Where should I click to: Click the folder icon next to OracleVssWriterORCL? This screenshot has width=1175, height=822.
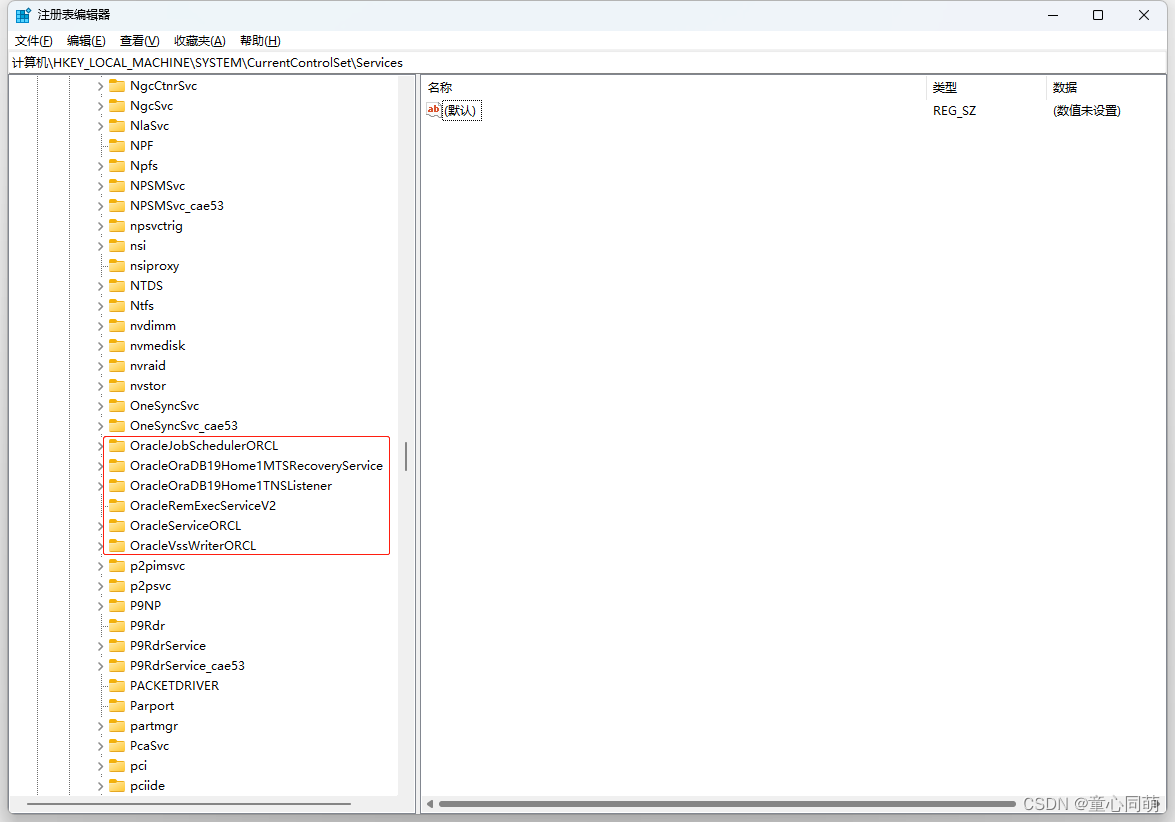[117, 546]
